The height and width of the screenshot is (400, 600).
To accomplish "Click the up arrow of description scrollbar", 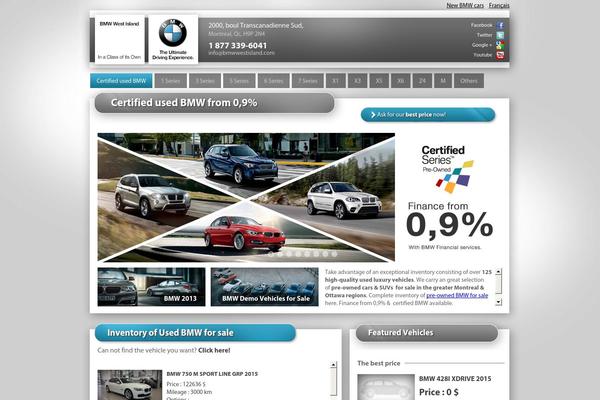I will [498, 272].
